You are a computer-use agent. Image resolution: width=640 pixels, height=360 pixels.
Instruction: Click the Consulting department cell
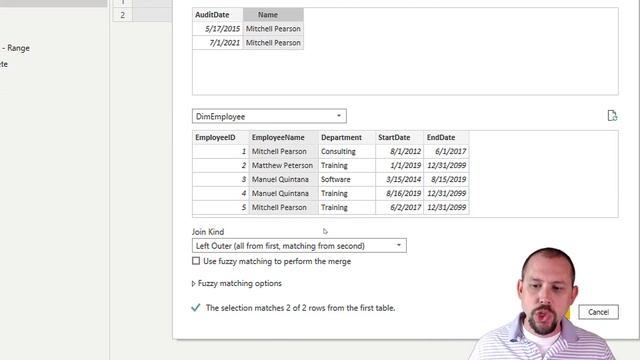point(347,151)
